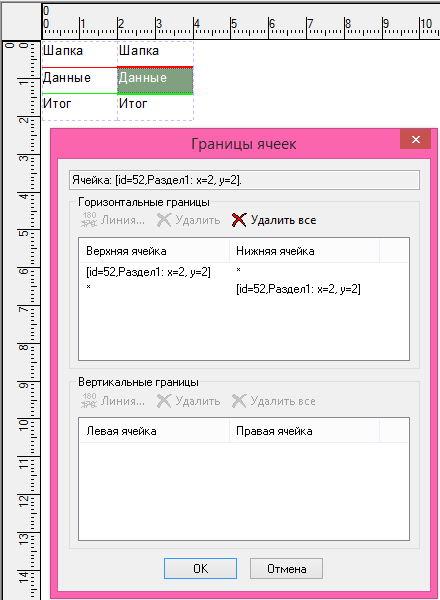Select first row with id=52 upper cell

pyautogui.click(x=148, y=272)
